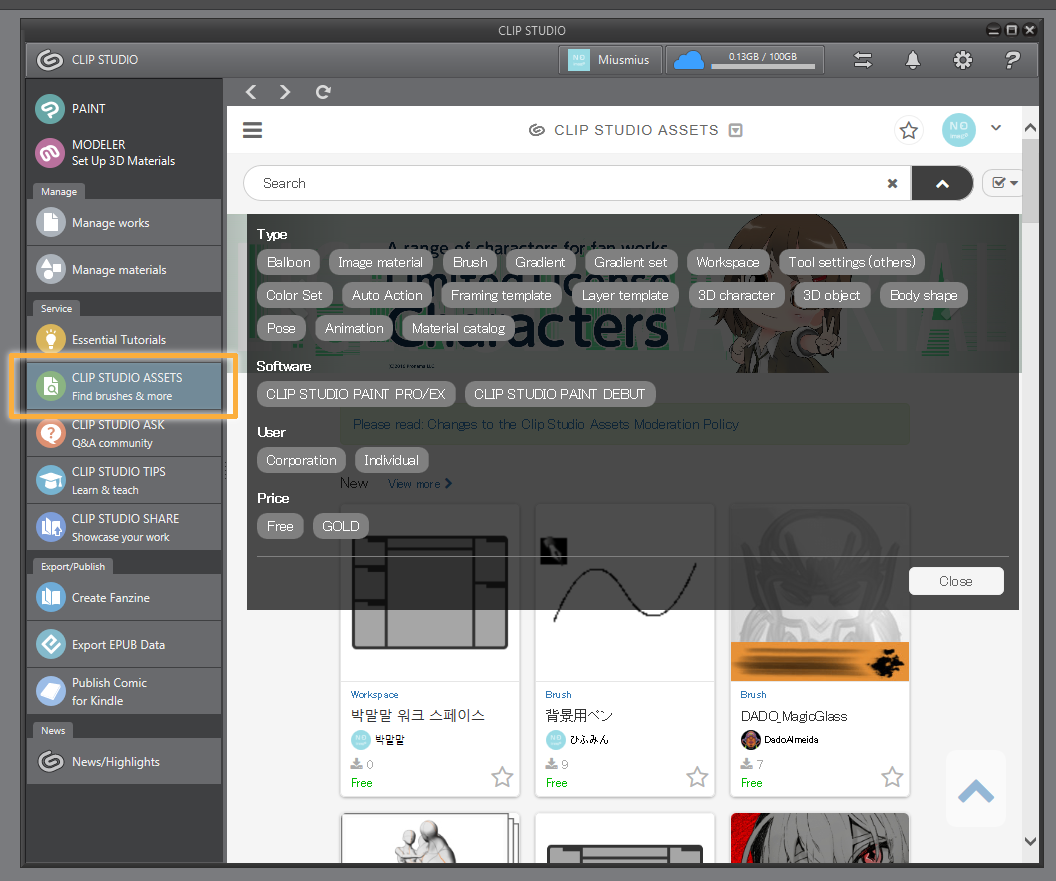Click the user avatar in Assets header
Viewport: 1056px width, 881px height.
tap(958, 130)
